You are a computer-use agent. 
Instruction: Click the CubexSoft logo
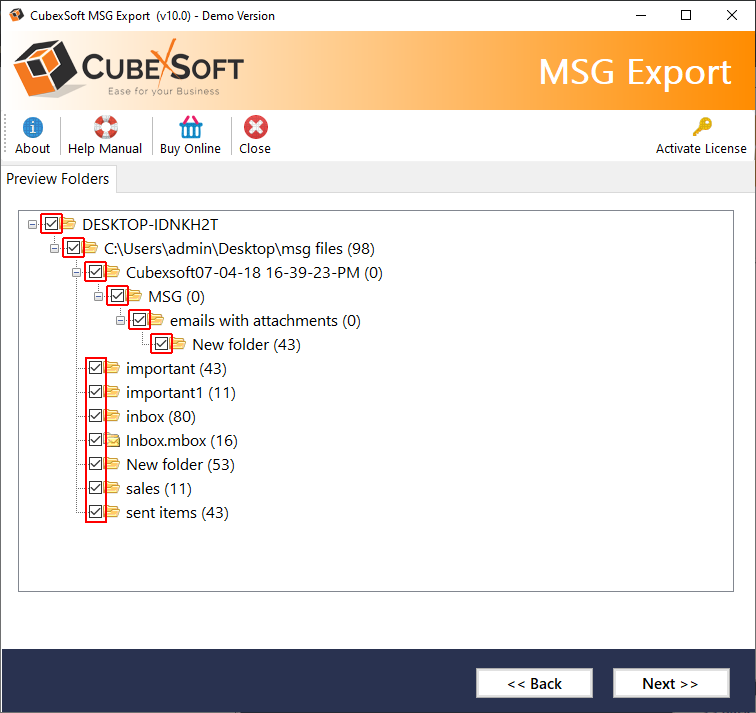(130, 72)
